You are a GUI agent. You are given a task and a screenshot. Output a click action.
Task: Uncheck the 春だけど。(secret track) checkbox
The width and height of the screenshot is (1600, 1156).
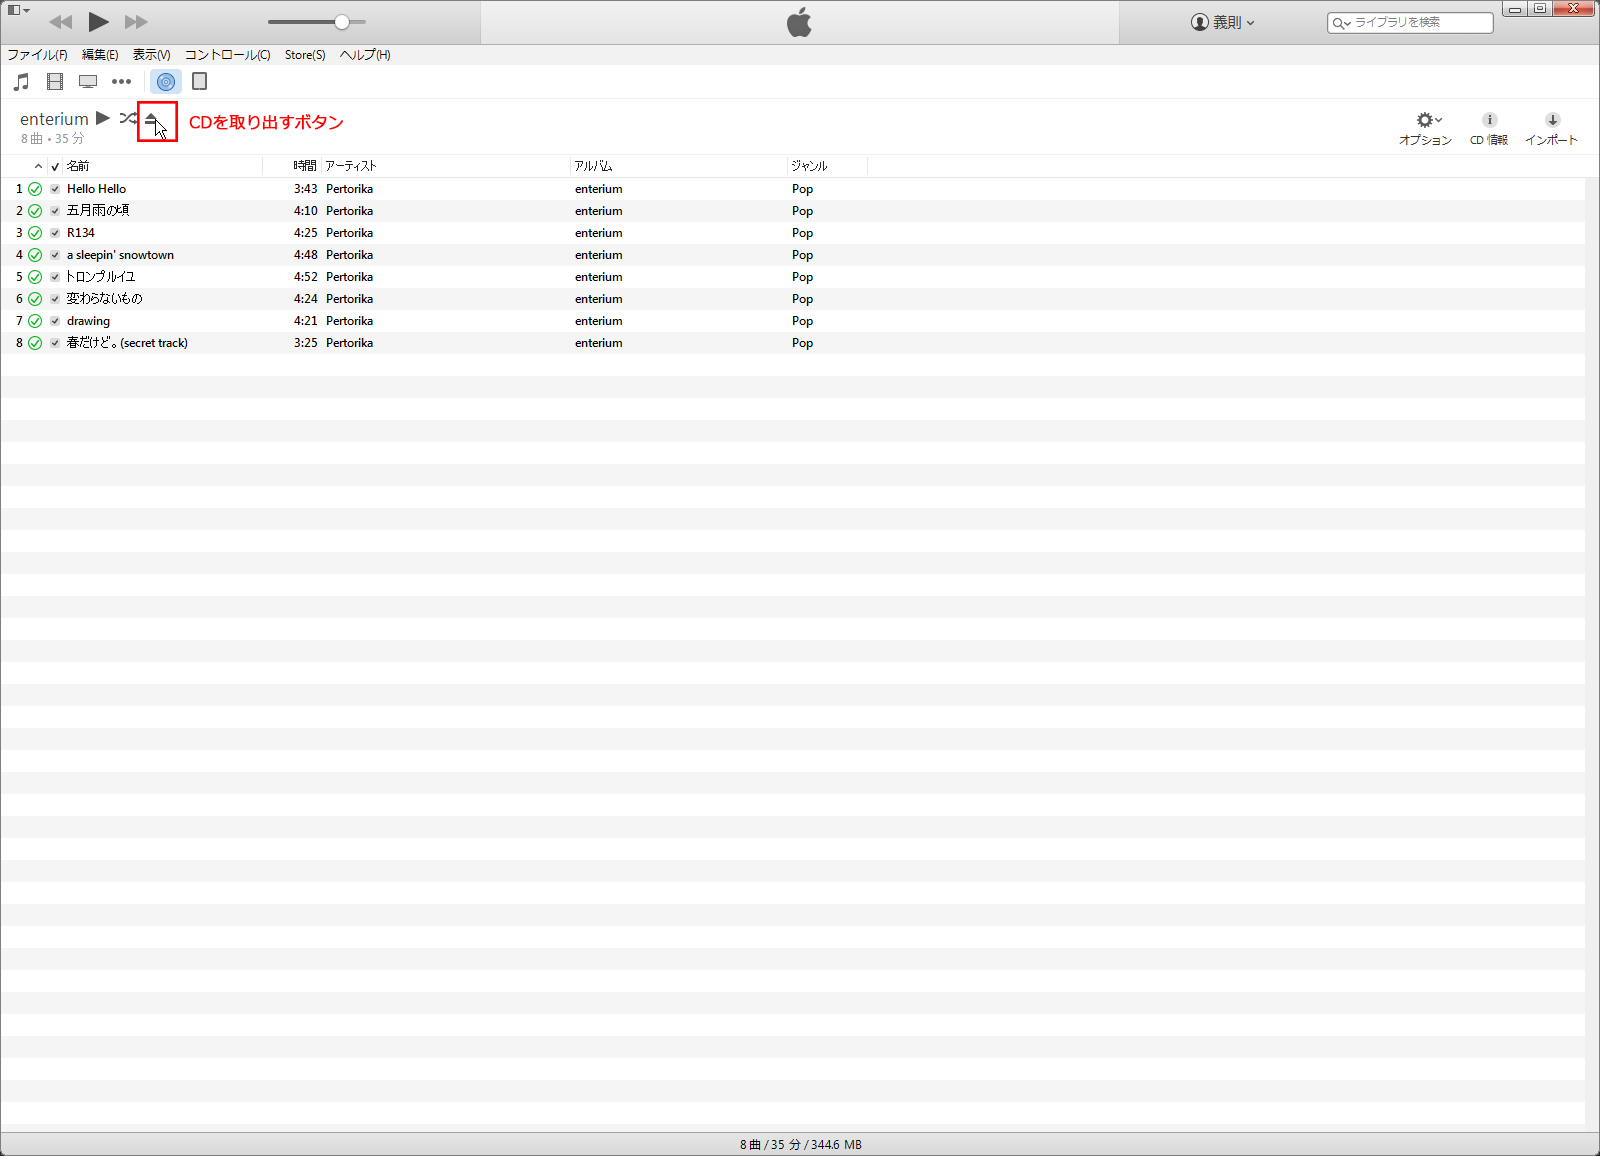[x=55, y=343]
